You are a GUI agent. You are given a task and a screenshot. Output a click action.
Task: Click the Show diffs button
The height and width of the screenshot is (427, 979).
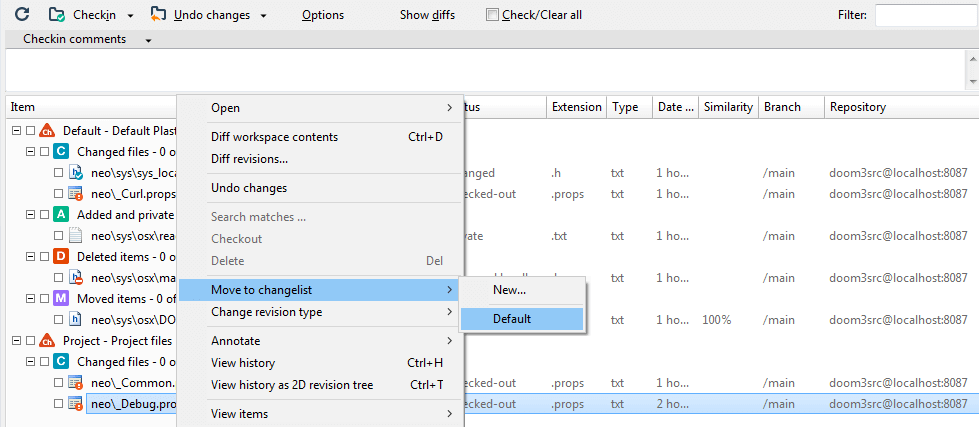(427, 15)
